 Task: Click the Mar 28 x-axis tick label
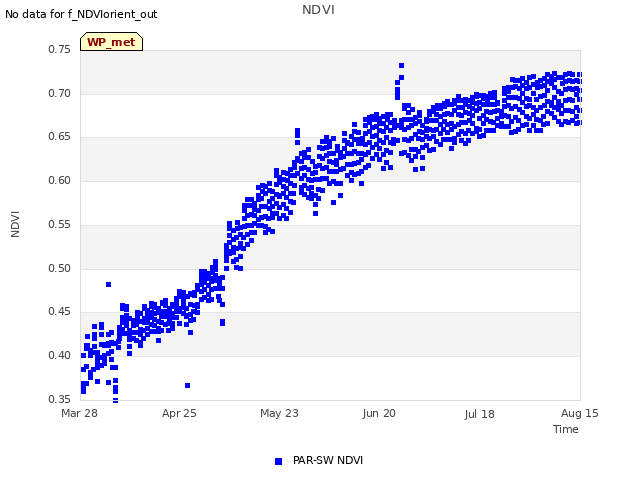[x=80, y=413]
